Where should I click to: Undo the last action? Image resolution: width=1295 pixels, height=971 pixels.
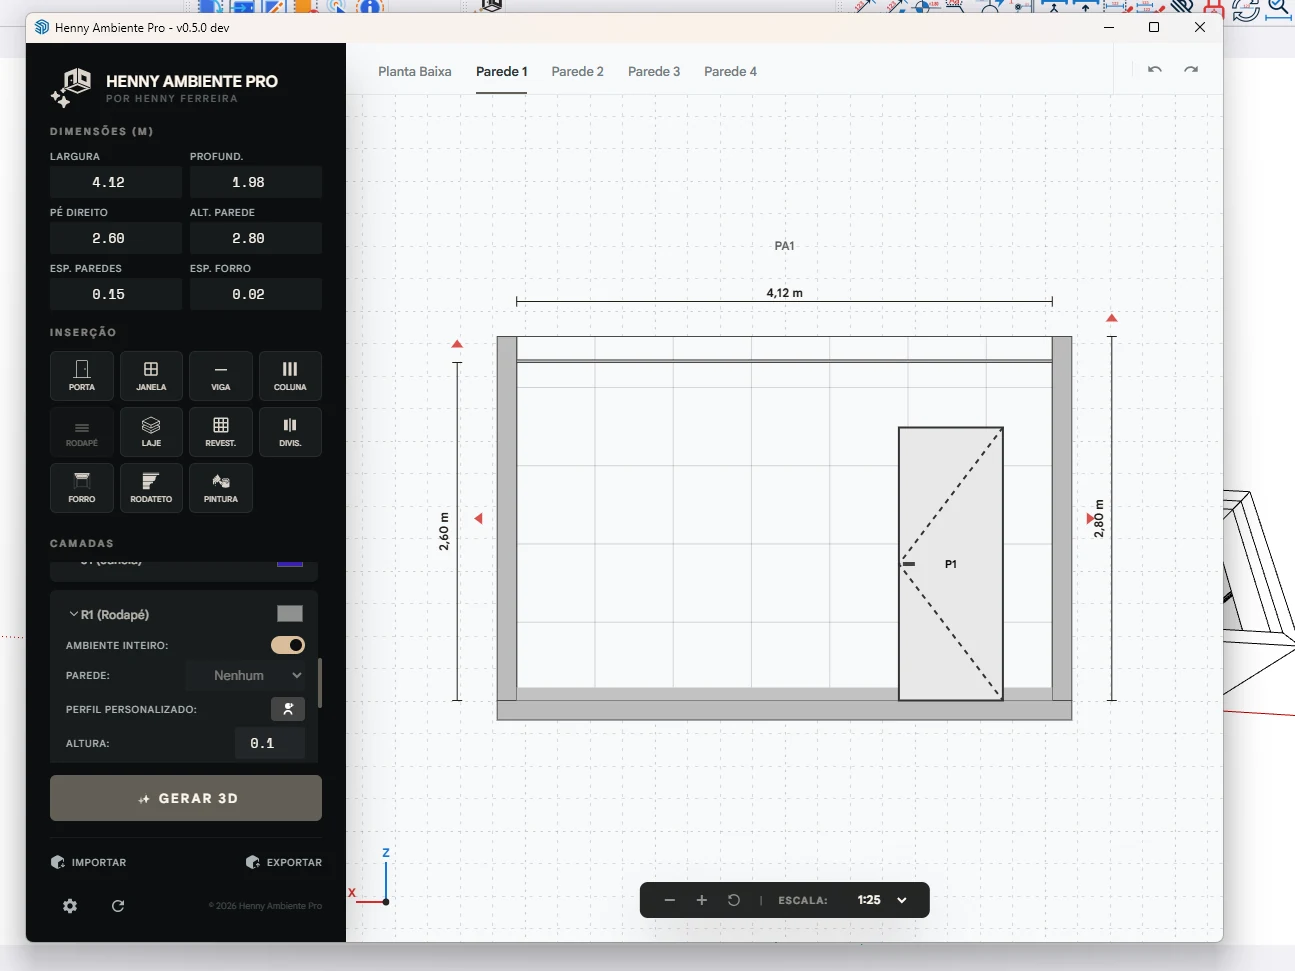click(1155, 70)
